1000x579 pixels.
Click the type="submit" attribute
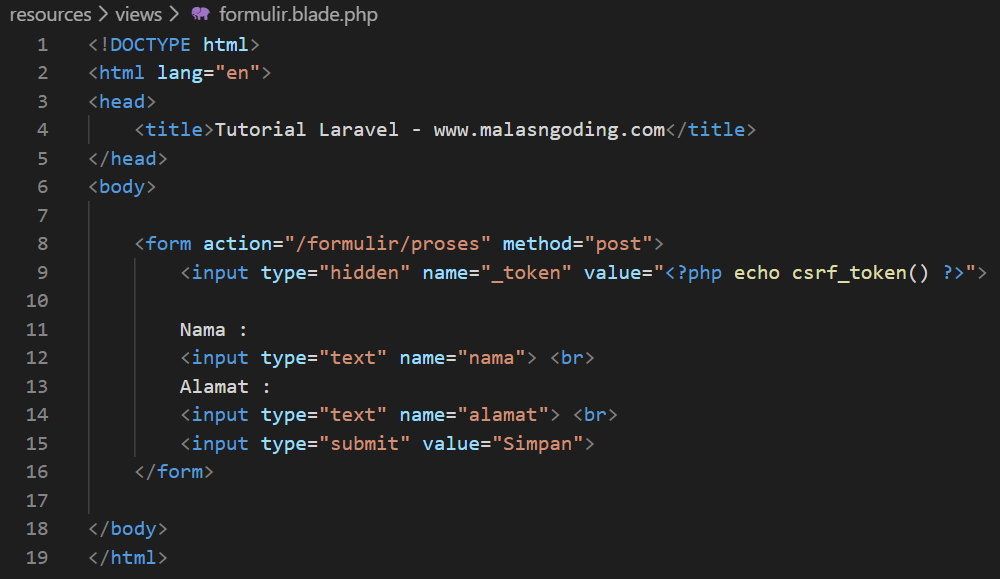coord(335,443)
